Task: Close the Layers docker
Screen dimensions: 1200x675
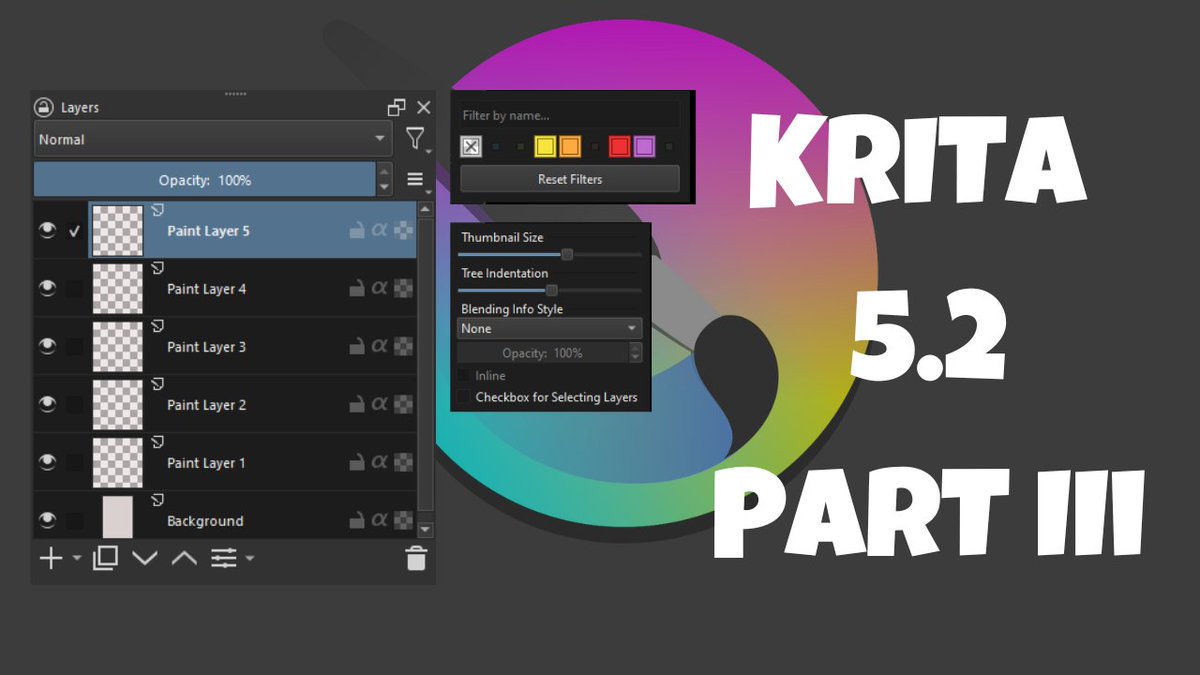Action: pos(424,107)
